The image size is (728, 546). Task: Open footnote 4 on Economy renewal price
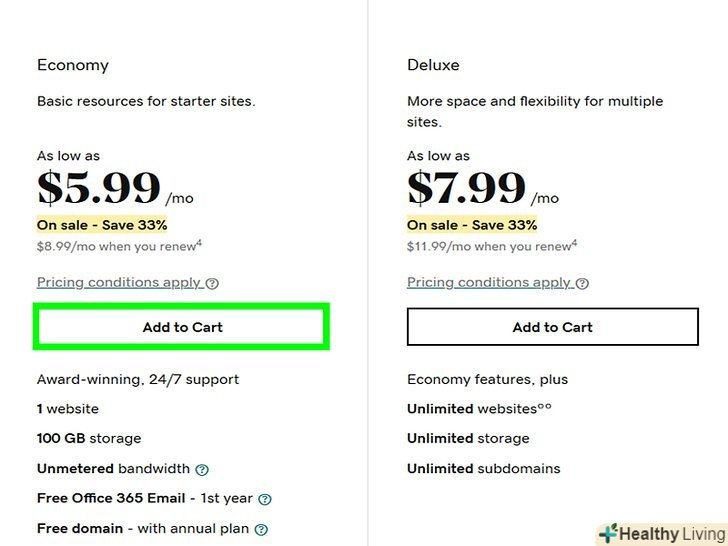200,241
